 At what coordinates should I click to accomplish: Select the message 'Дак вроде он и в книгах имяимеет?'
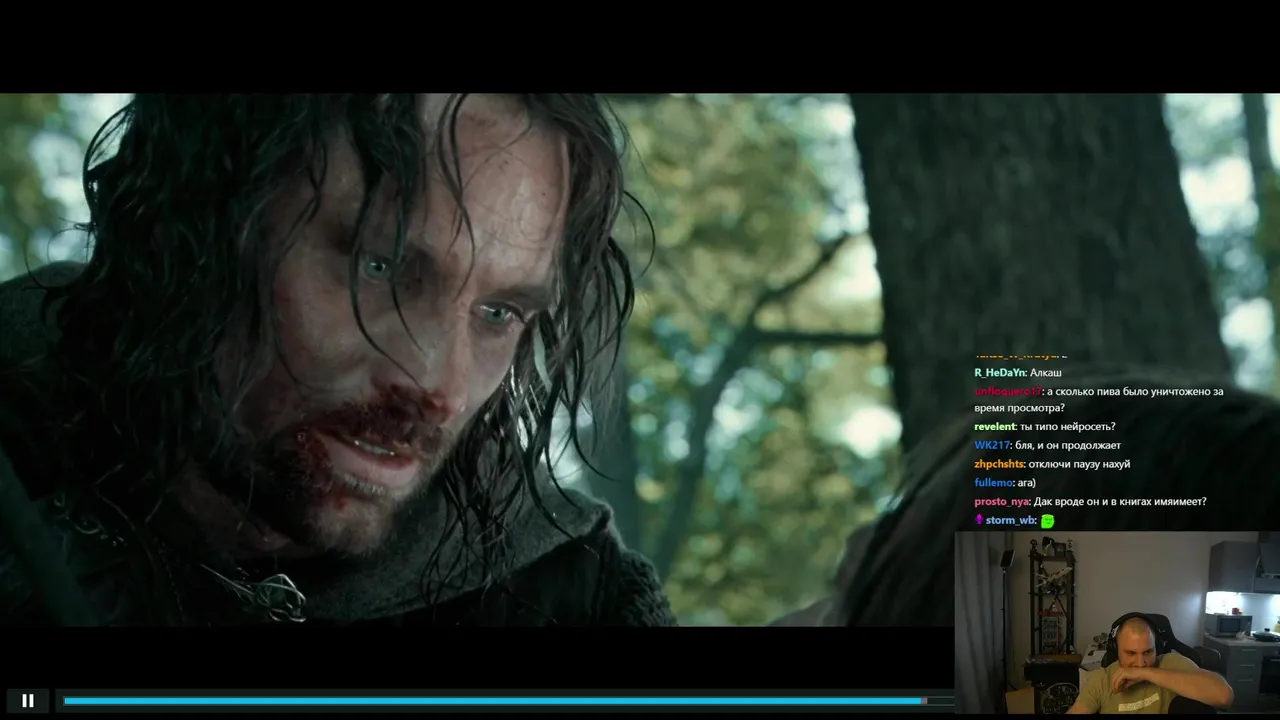pos(1120,502)
